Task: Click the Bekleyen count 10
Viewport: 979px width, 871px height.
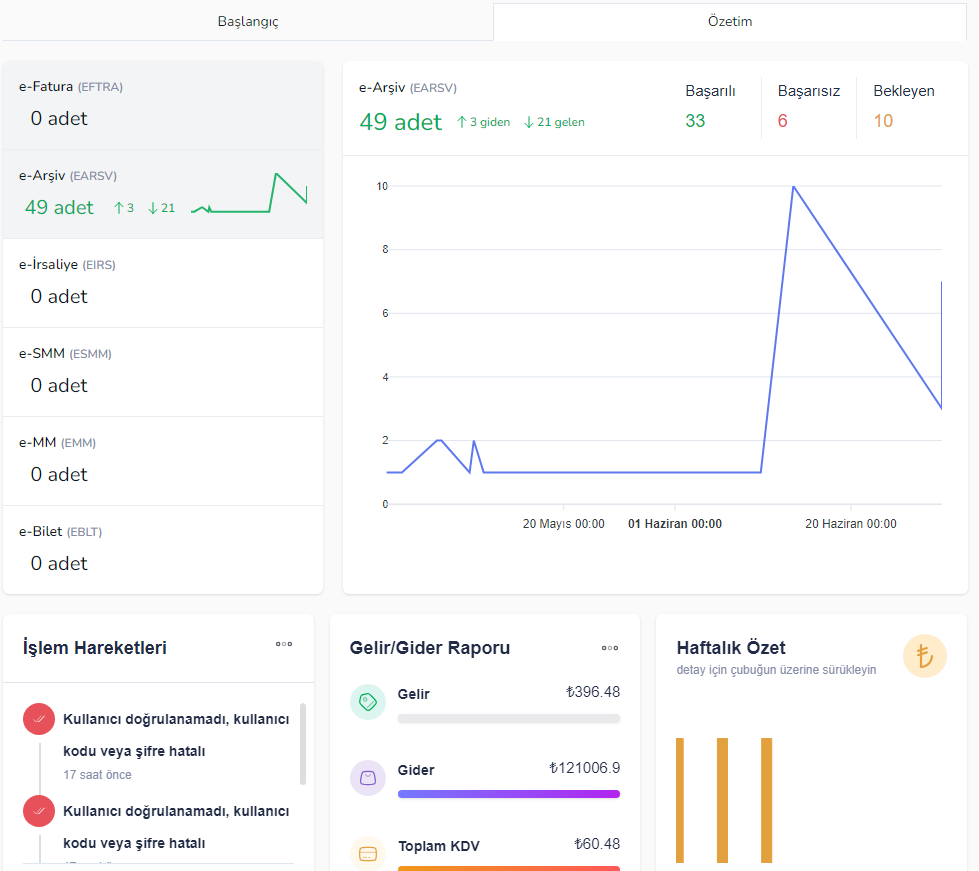Action: tap(883, 121)
